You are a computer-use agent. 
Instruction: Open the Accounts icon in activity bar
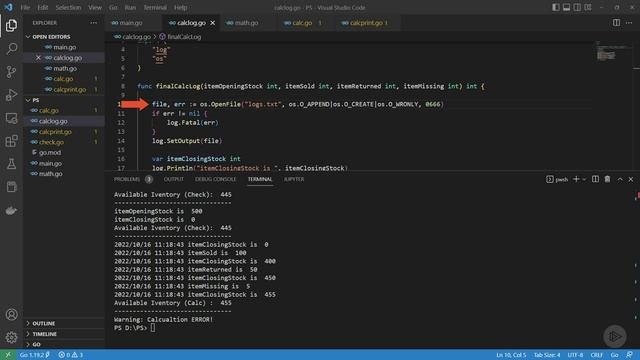point(11,314)
